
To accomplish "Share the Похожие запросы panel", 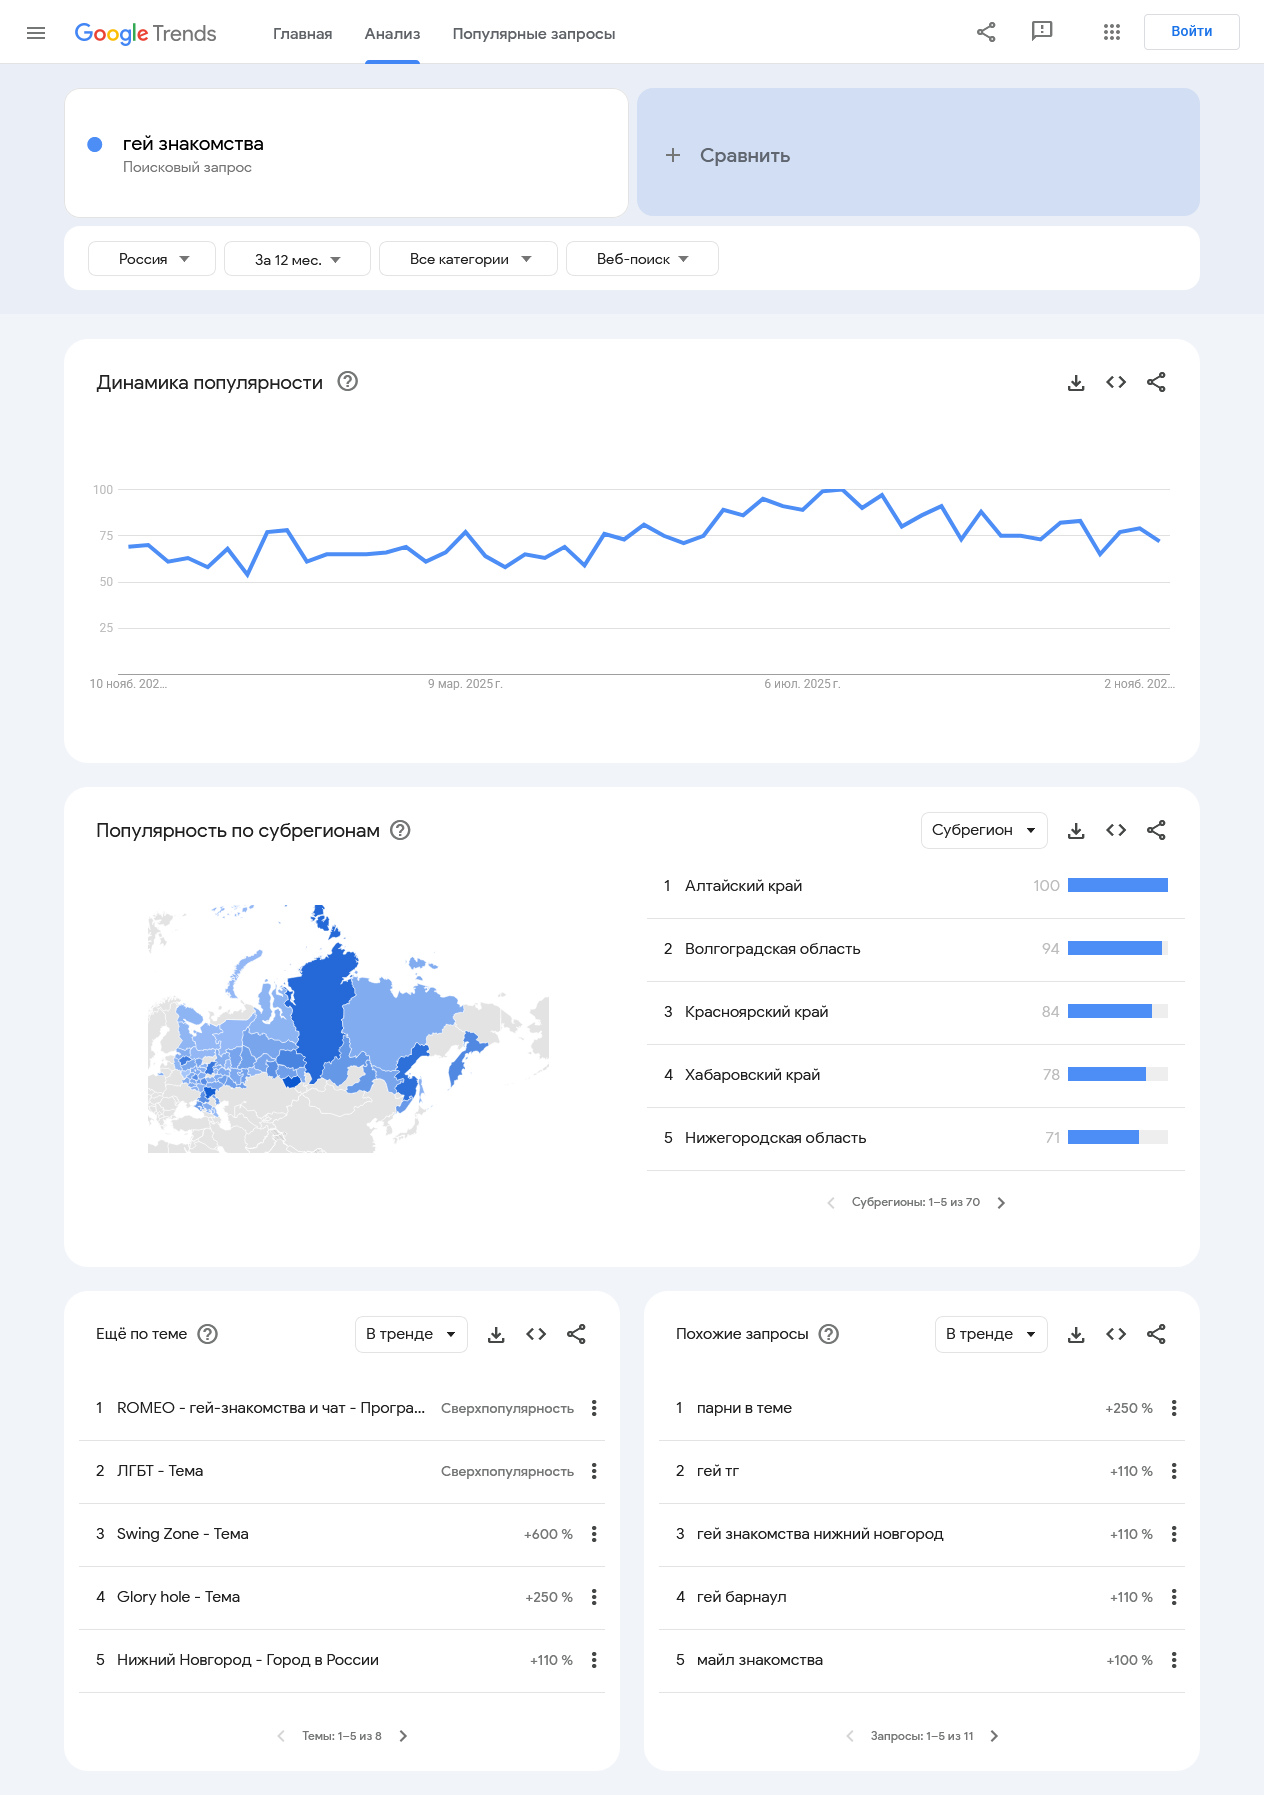I will pyautogui.click(x=1156, y=1335).
